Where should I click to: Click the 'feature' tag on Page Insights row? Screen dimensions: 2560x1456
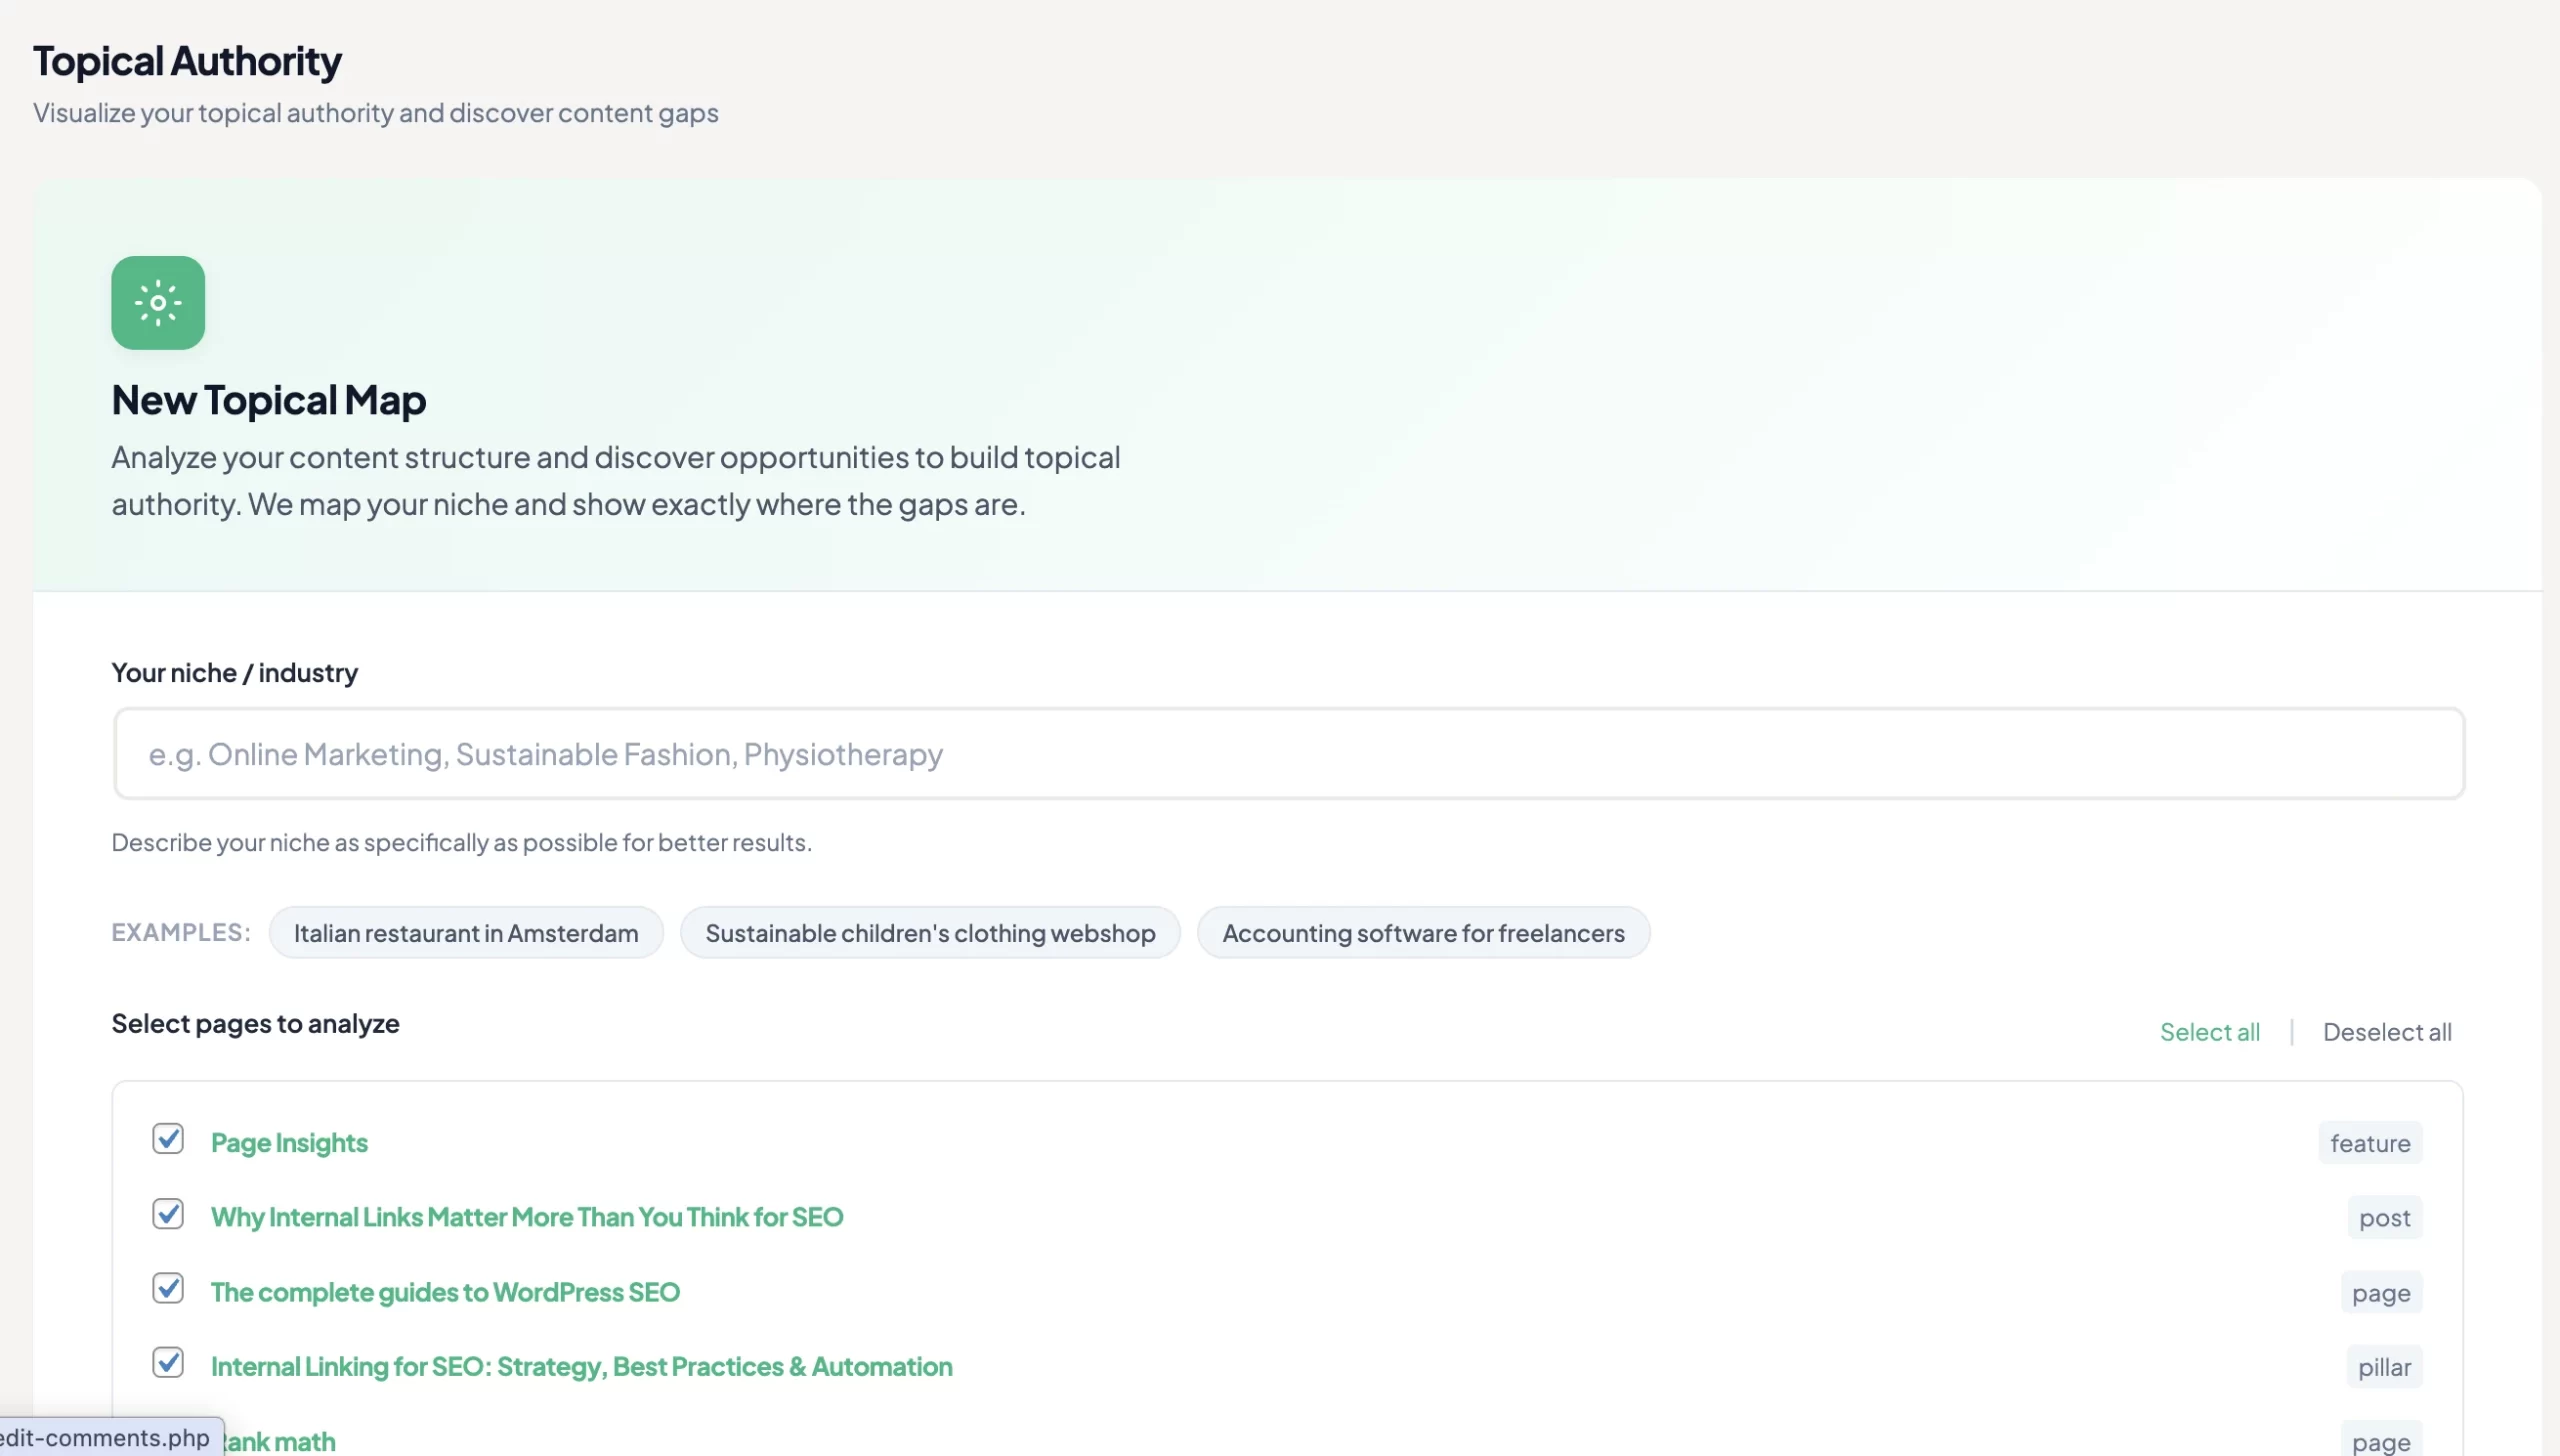pos(2370,1142)
